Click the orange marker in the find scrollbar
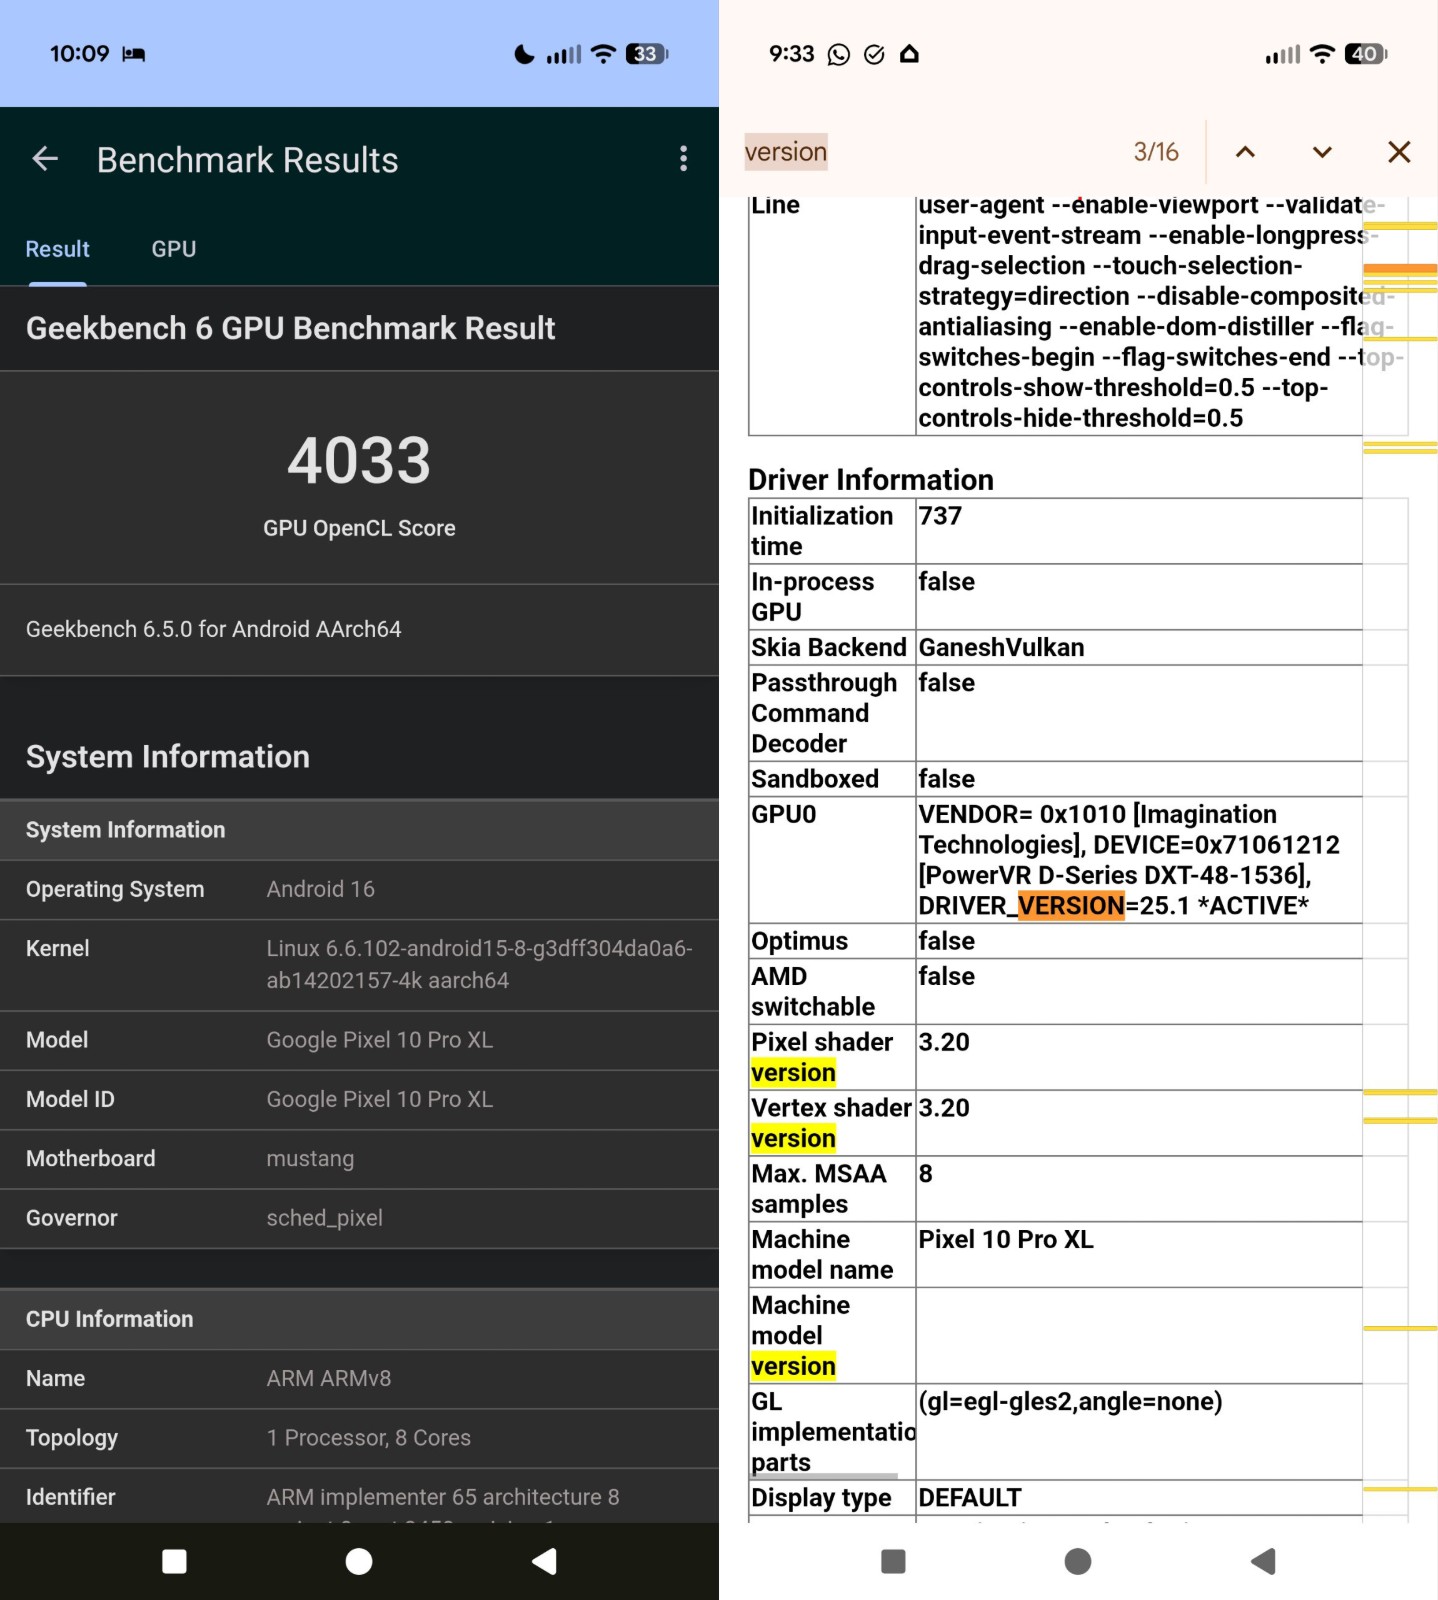 [x=1399, y=269]
